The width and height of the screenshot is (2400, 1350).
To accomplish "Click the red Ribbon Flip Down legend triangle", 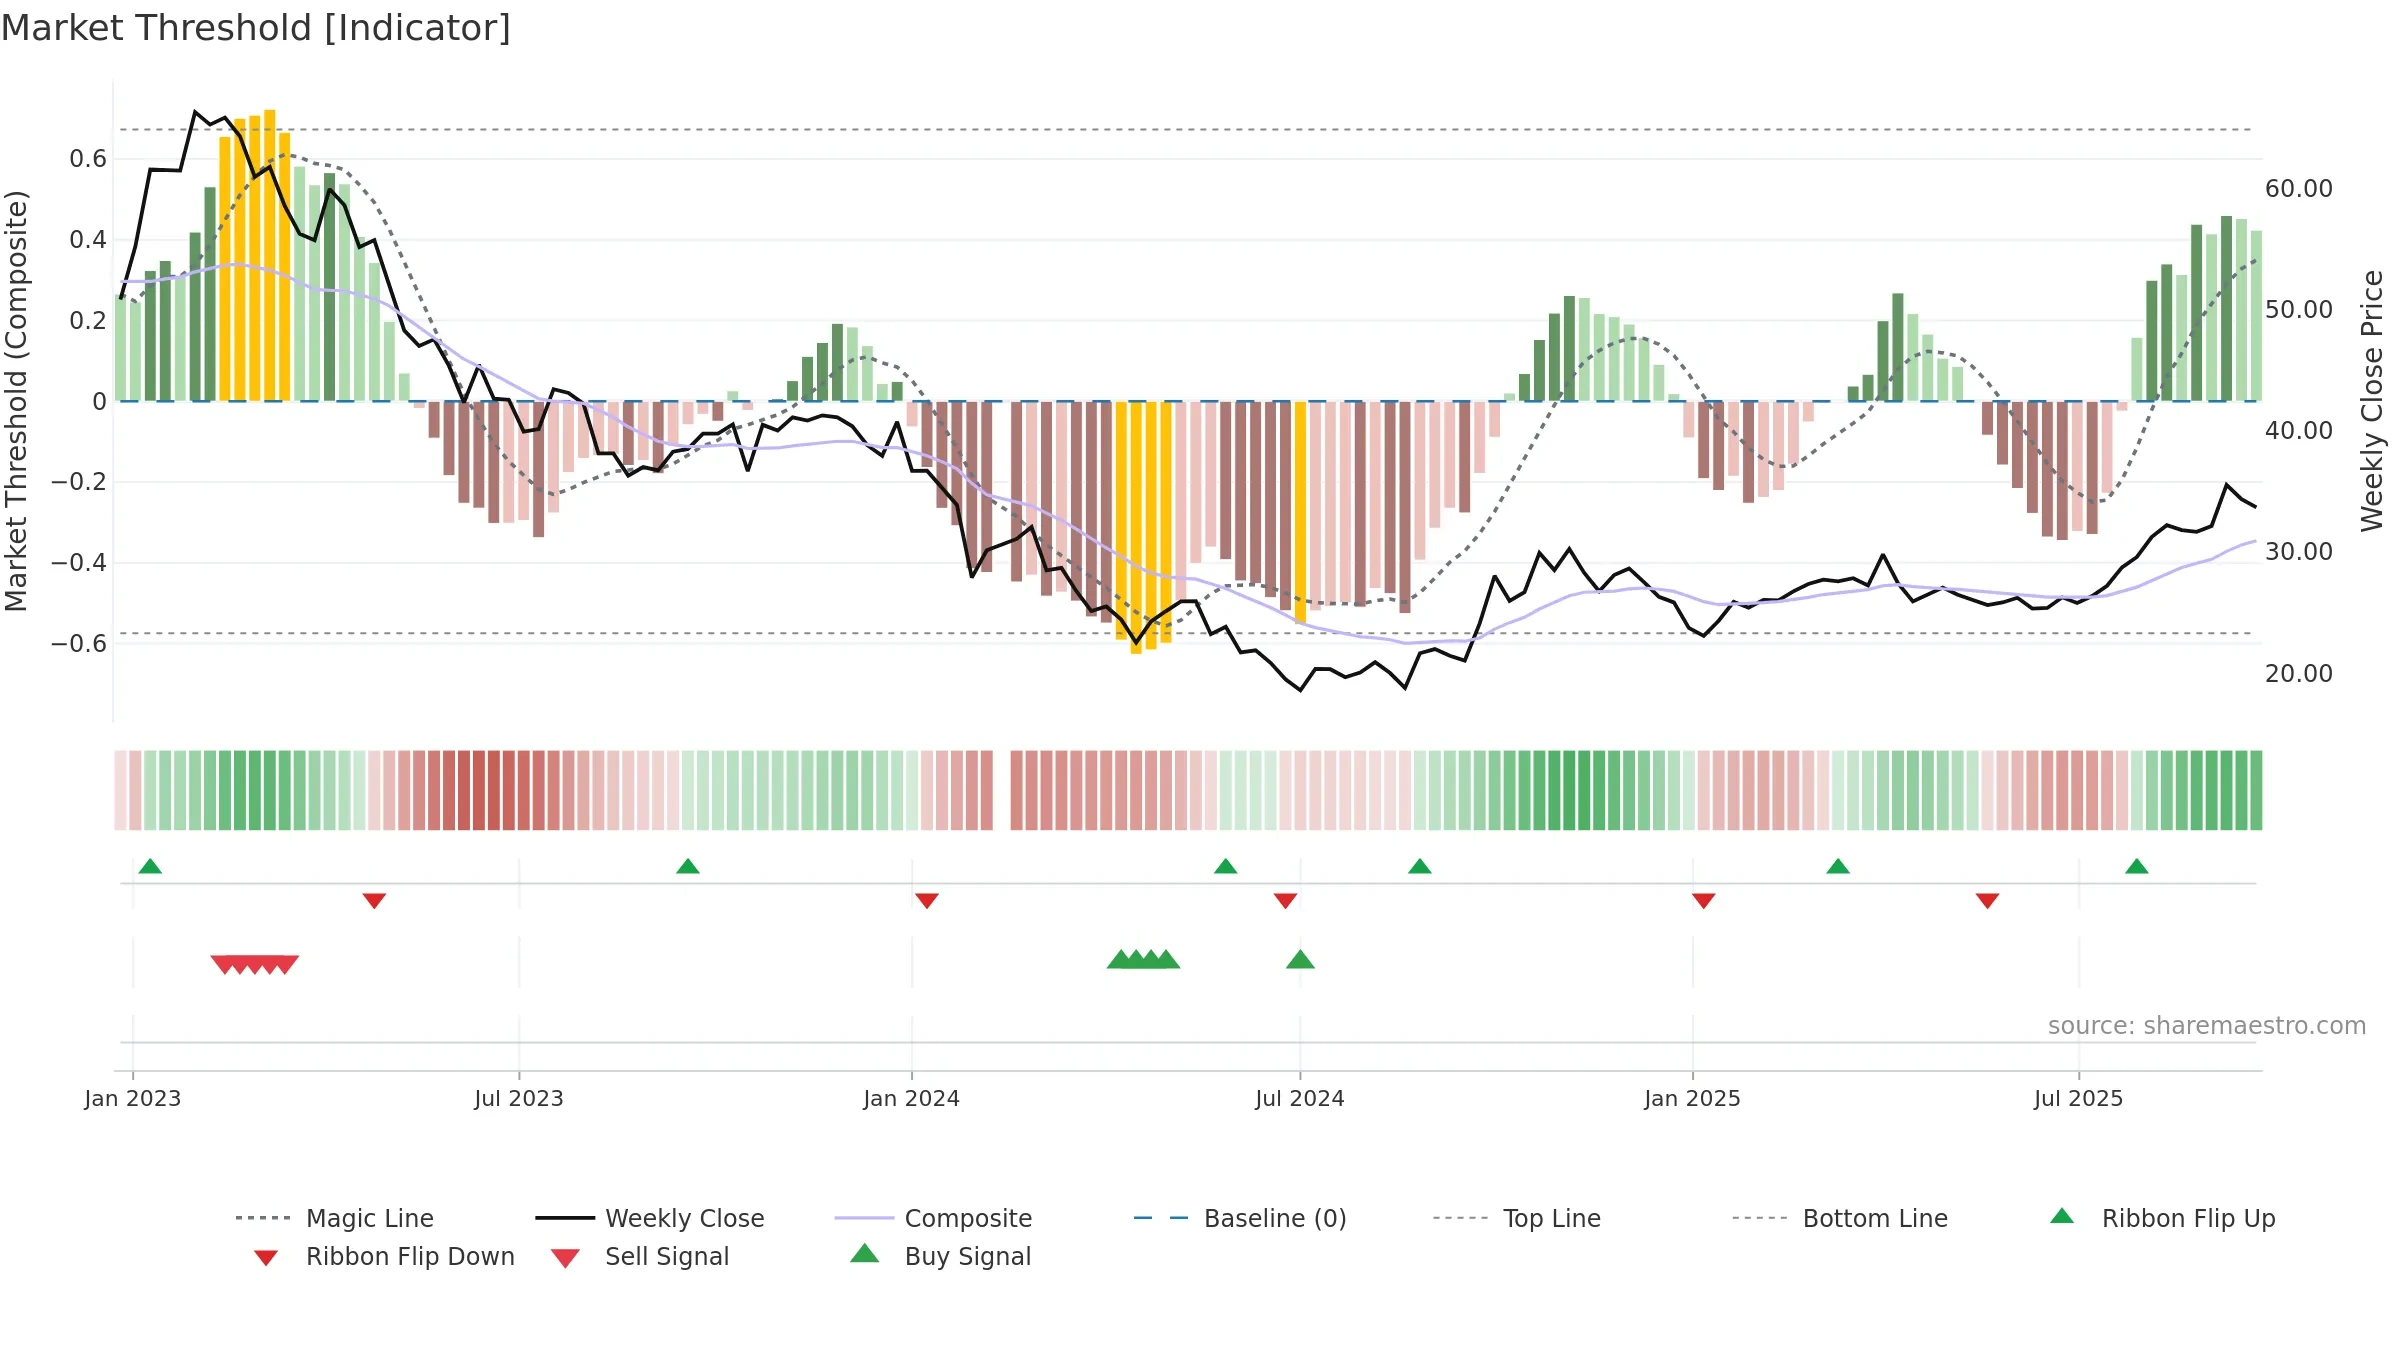I will [266, 1258].
